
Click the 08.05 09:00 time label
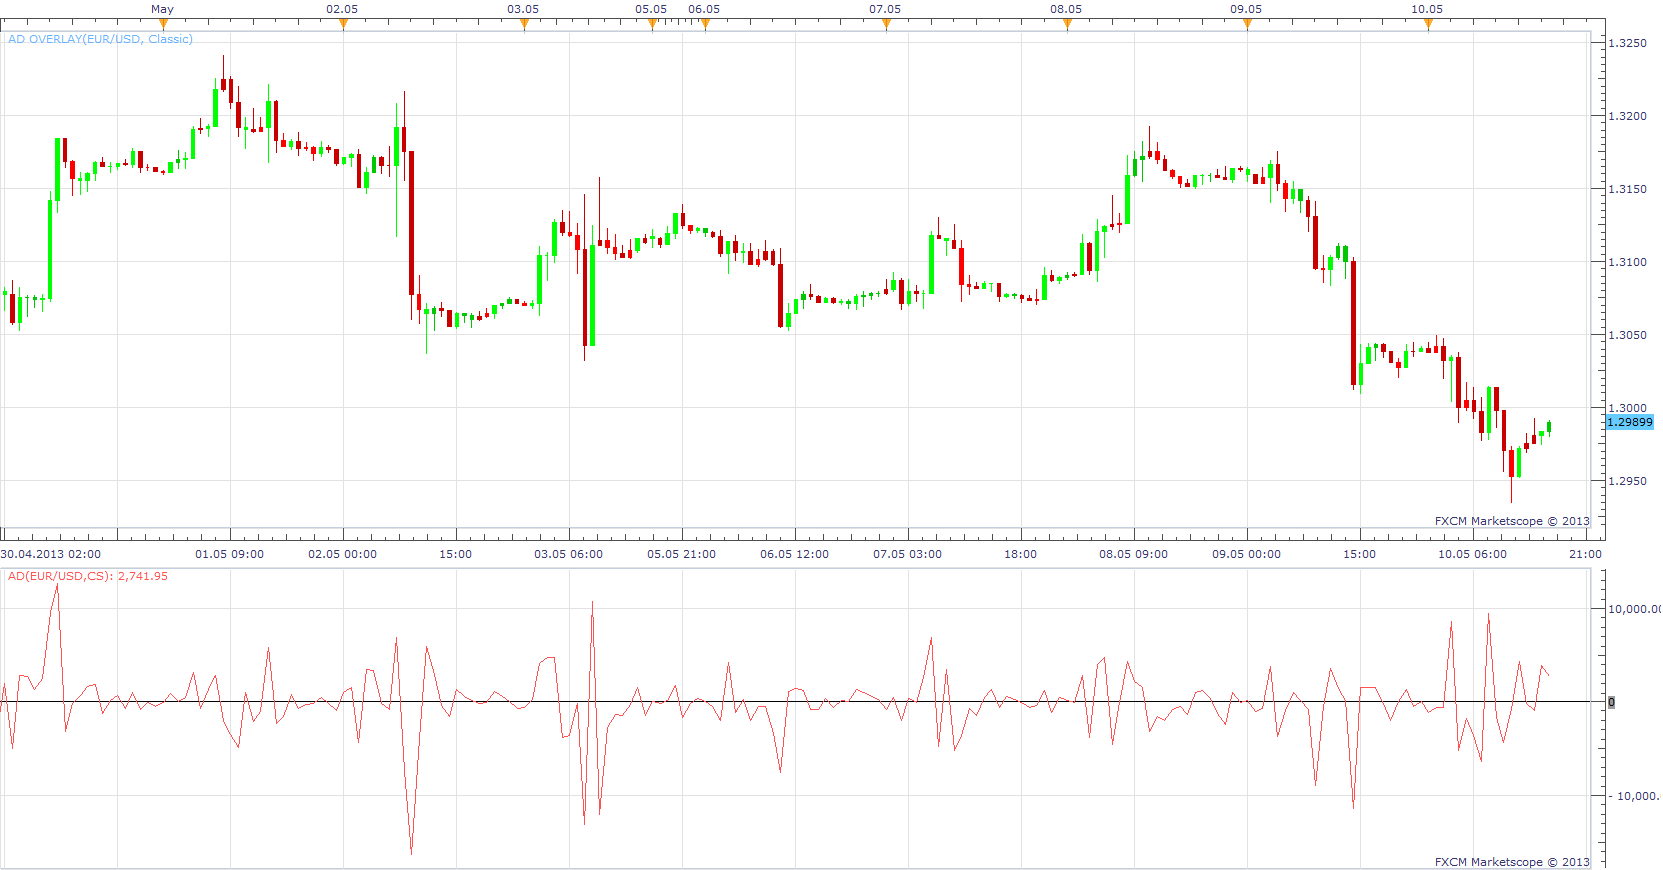click(1134, 554)
